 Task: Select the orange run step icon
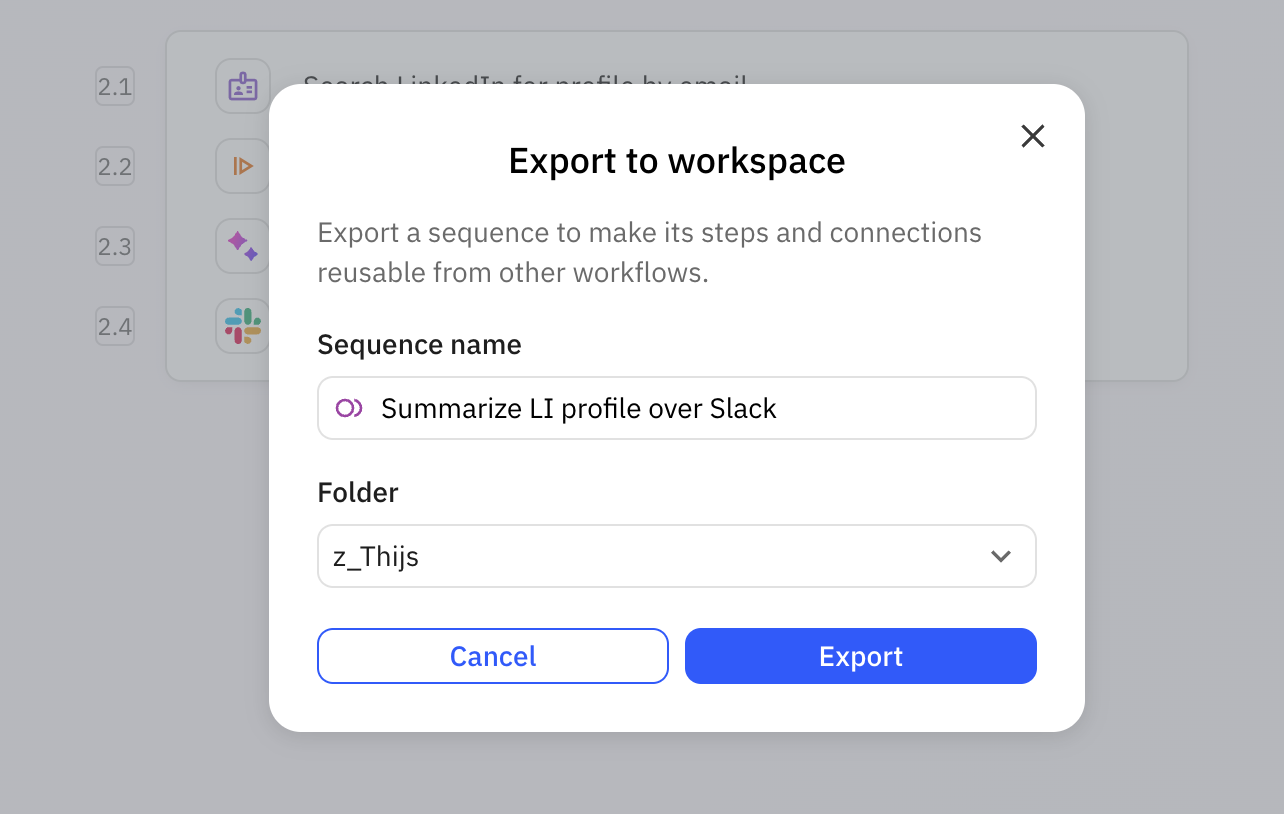point(242,166)
